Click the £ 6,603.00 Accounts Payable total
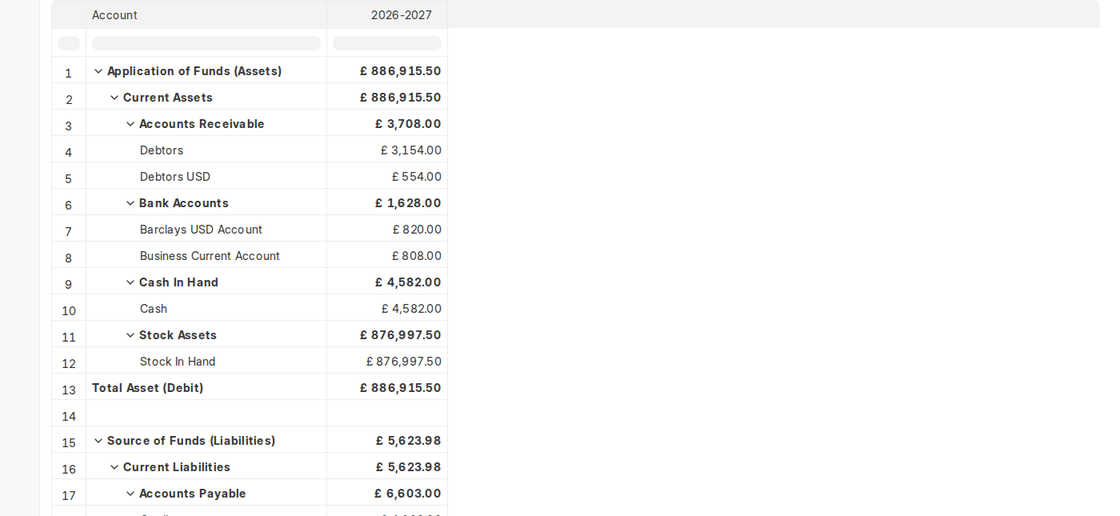Viewport: 1120px width, 516px height. coord(407,494)
